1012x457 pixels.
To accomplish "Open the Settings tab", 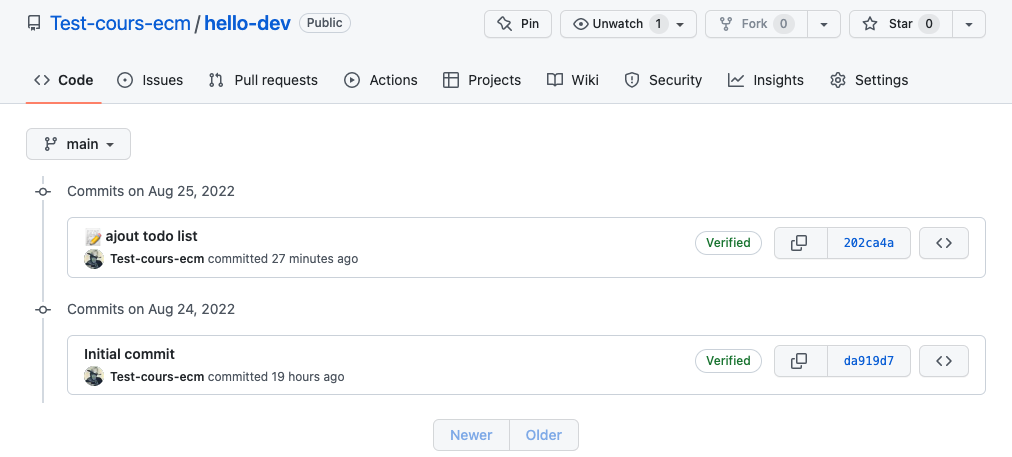I will coord(869,80).
